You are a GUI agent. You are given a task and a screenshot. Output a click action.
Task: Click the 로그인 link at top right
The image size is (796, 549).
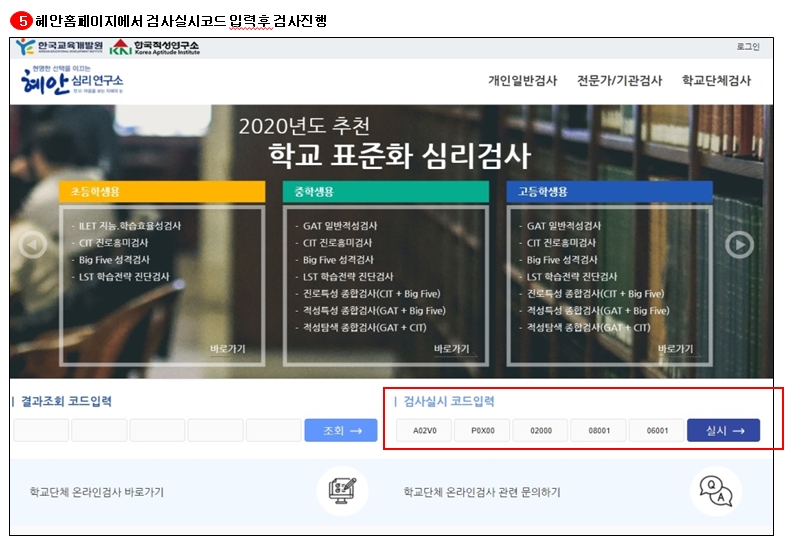747,47
